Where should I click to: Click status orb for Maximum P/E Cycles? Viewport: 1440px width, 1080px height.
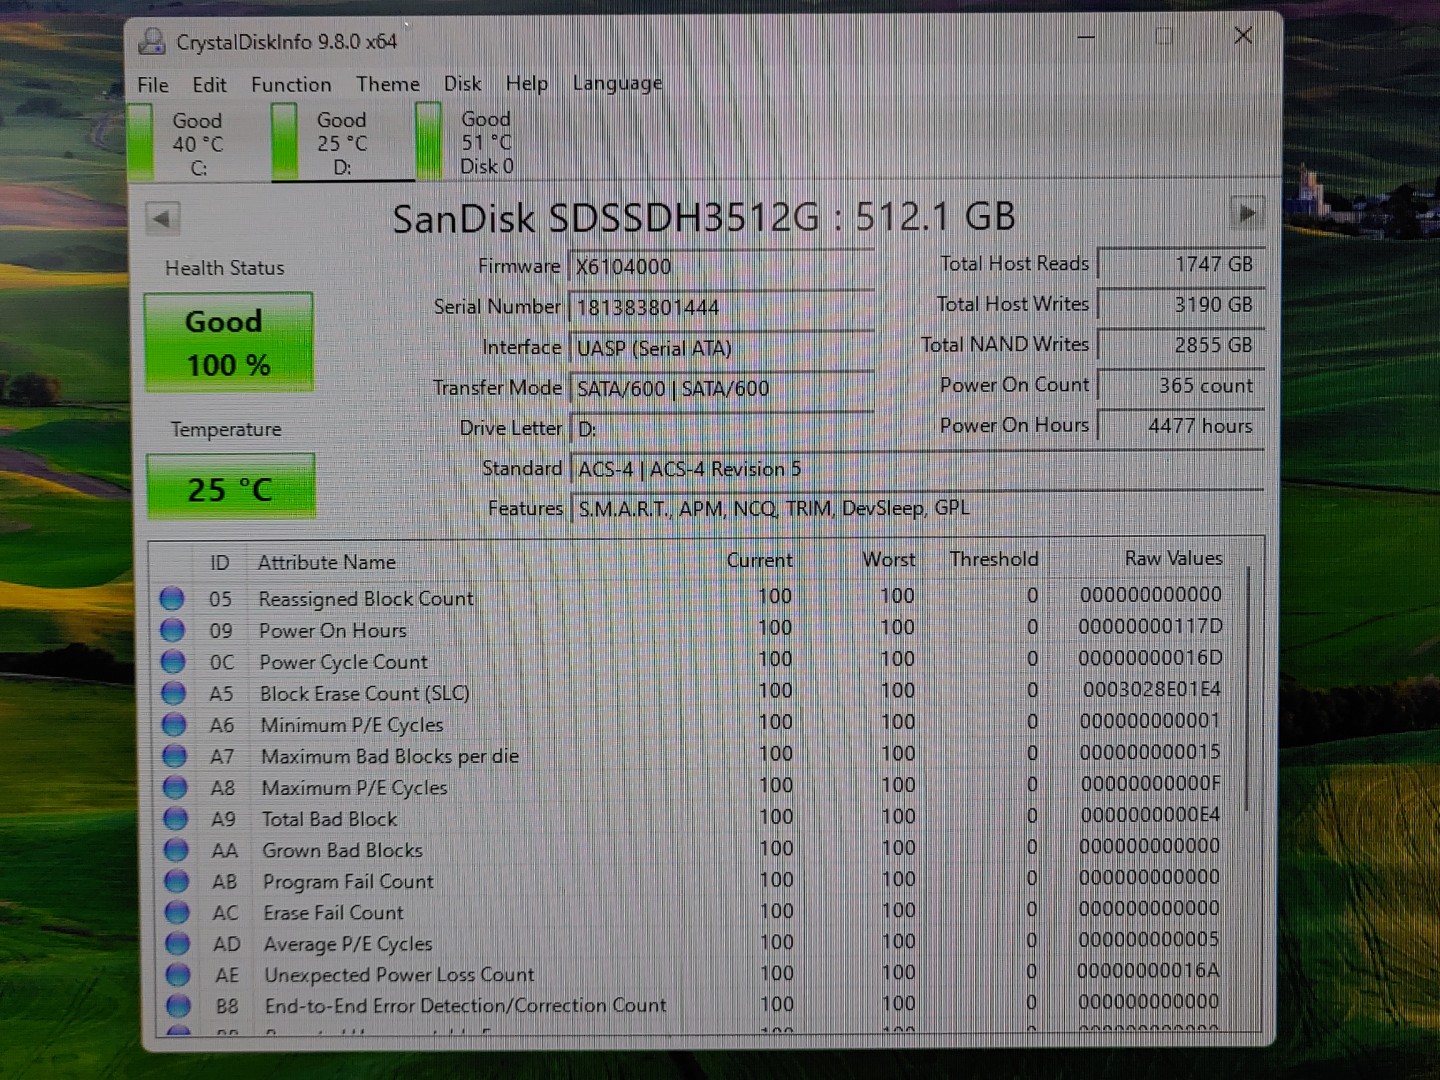click(175, 787)
